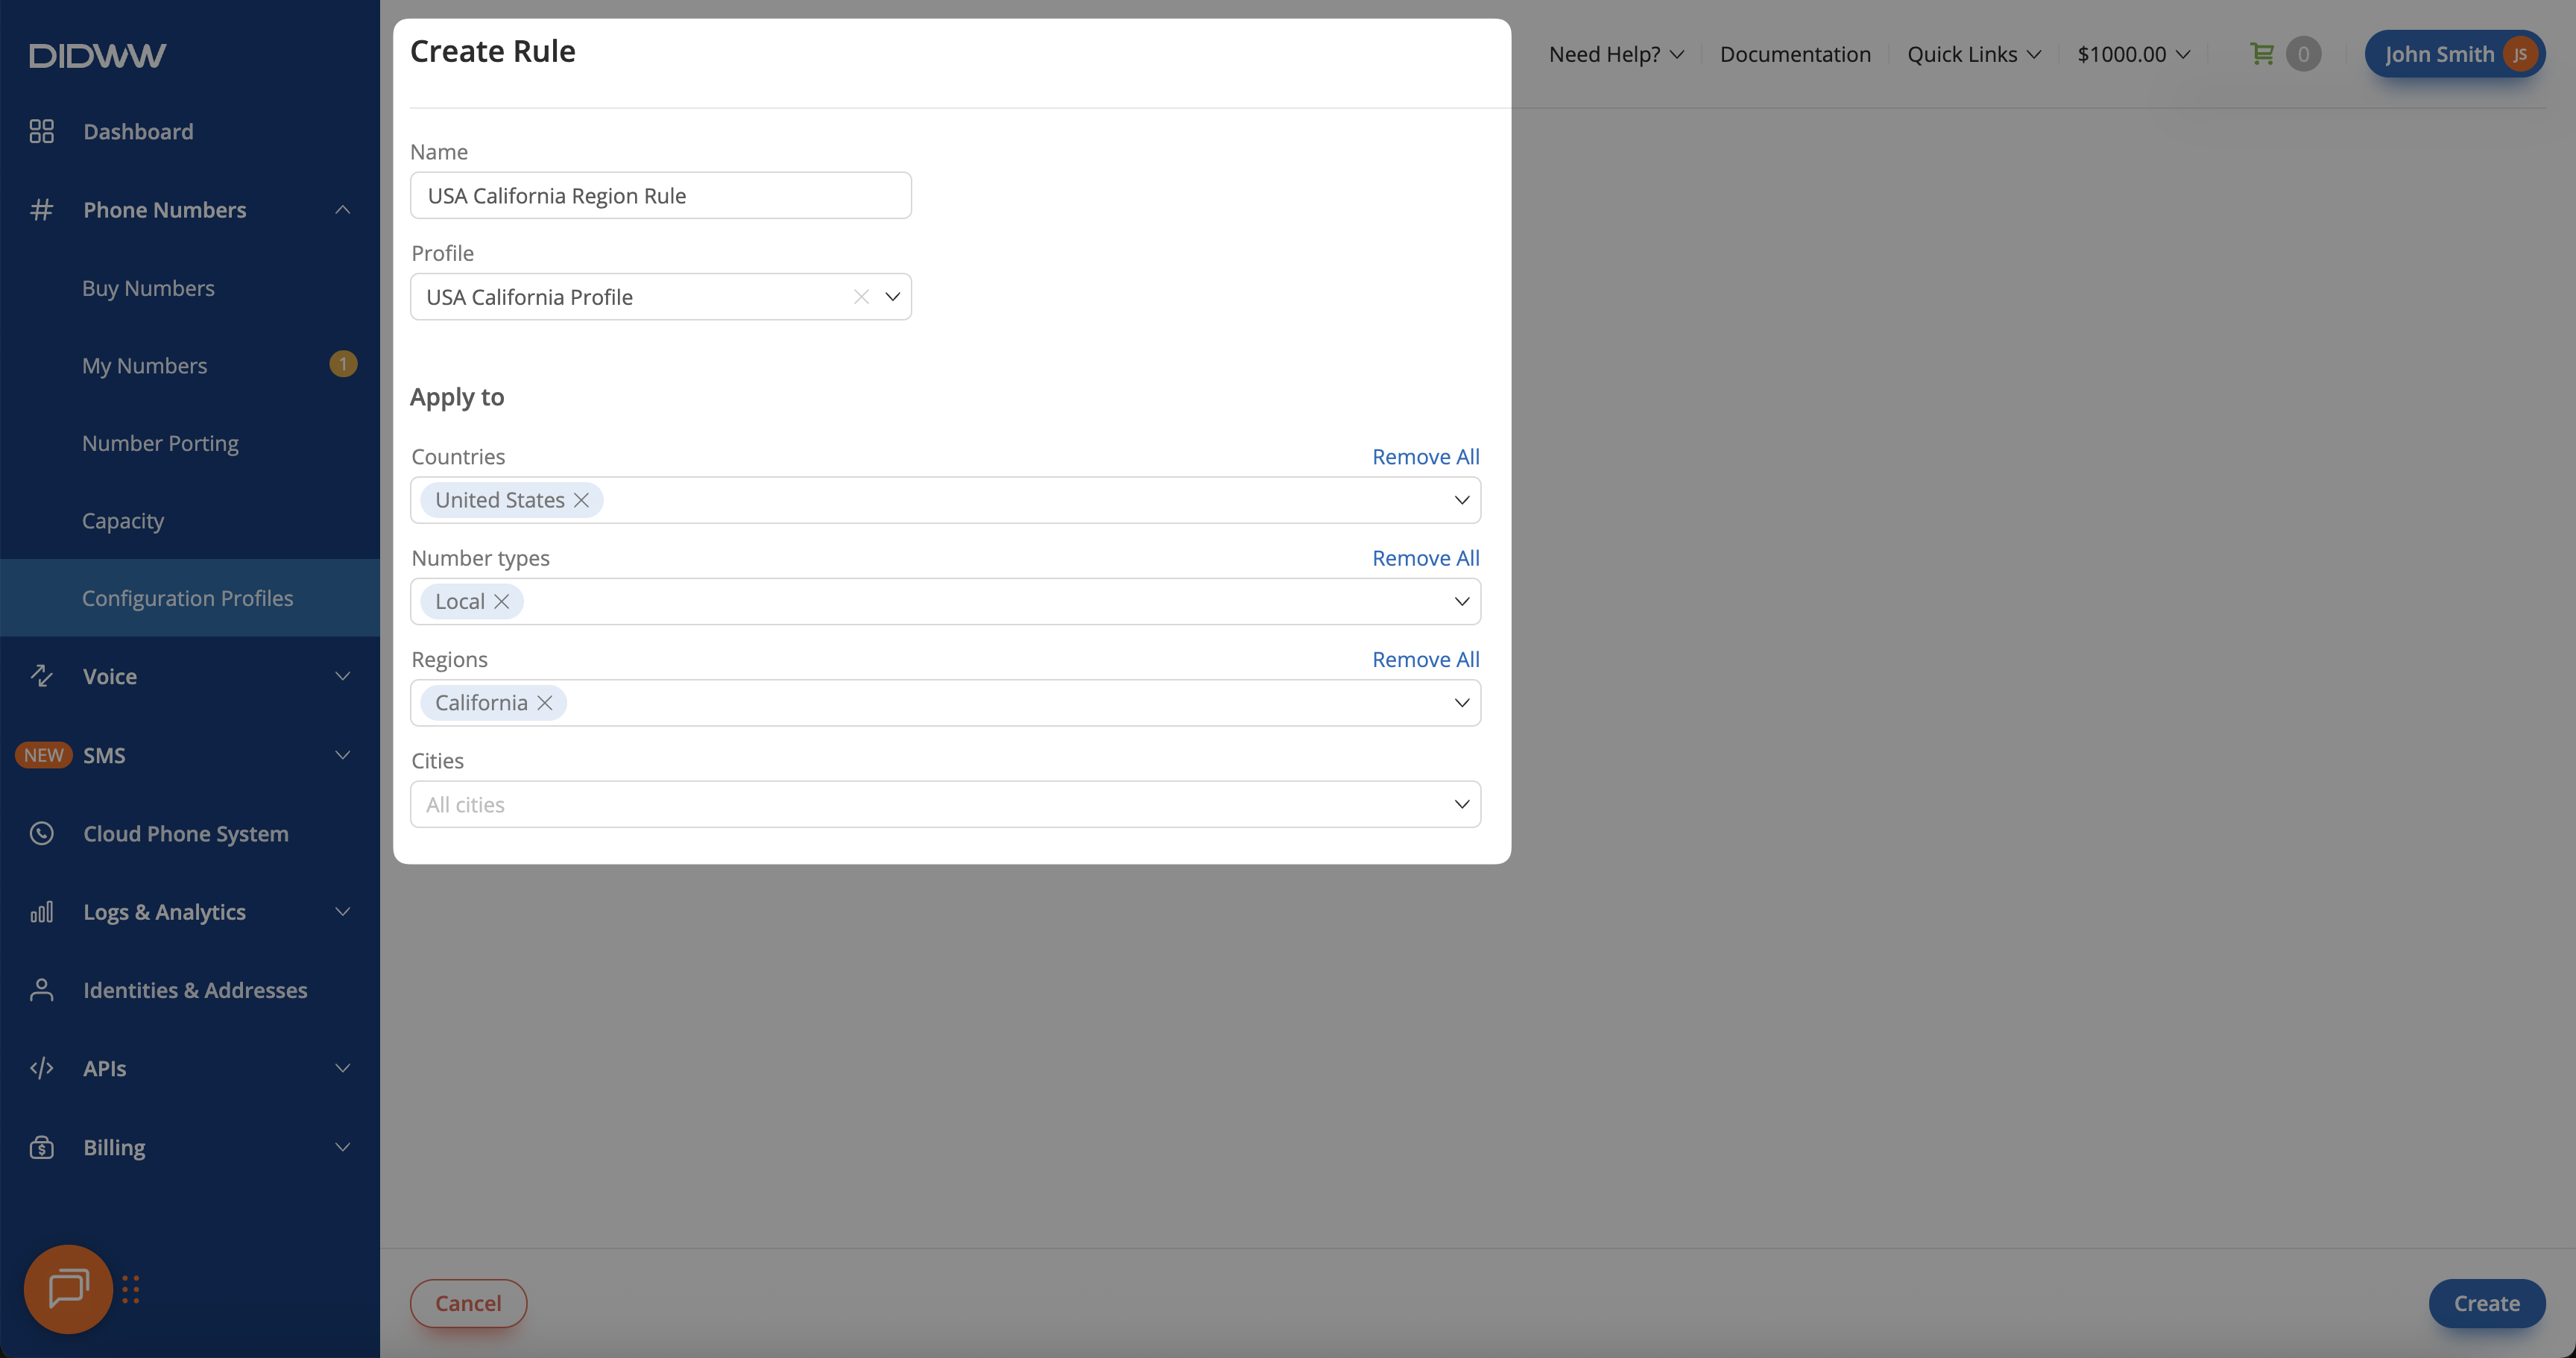Clear the selected USA California Profile

861,297
